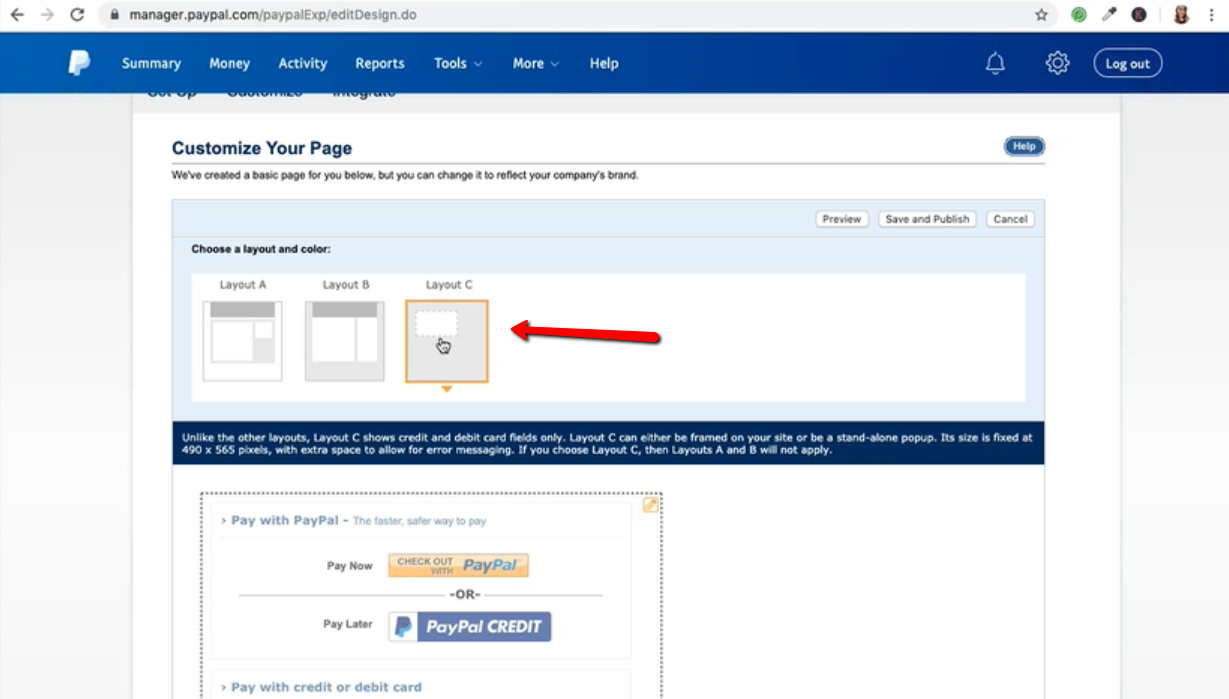Click the 'Pay Later' label
The width and height of the screenshot is (1229, 699).
coord(348,624)
